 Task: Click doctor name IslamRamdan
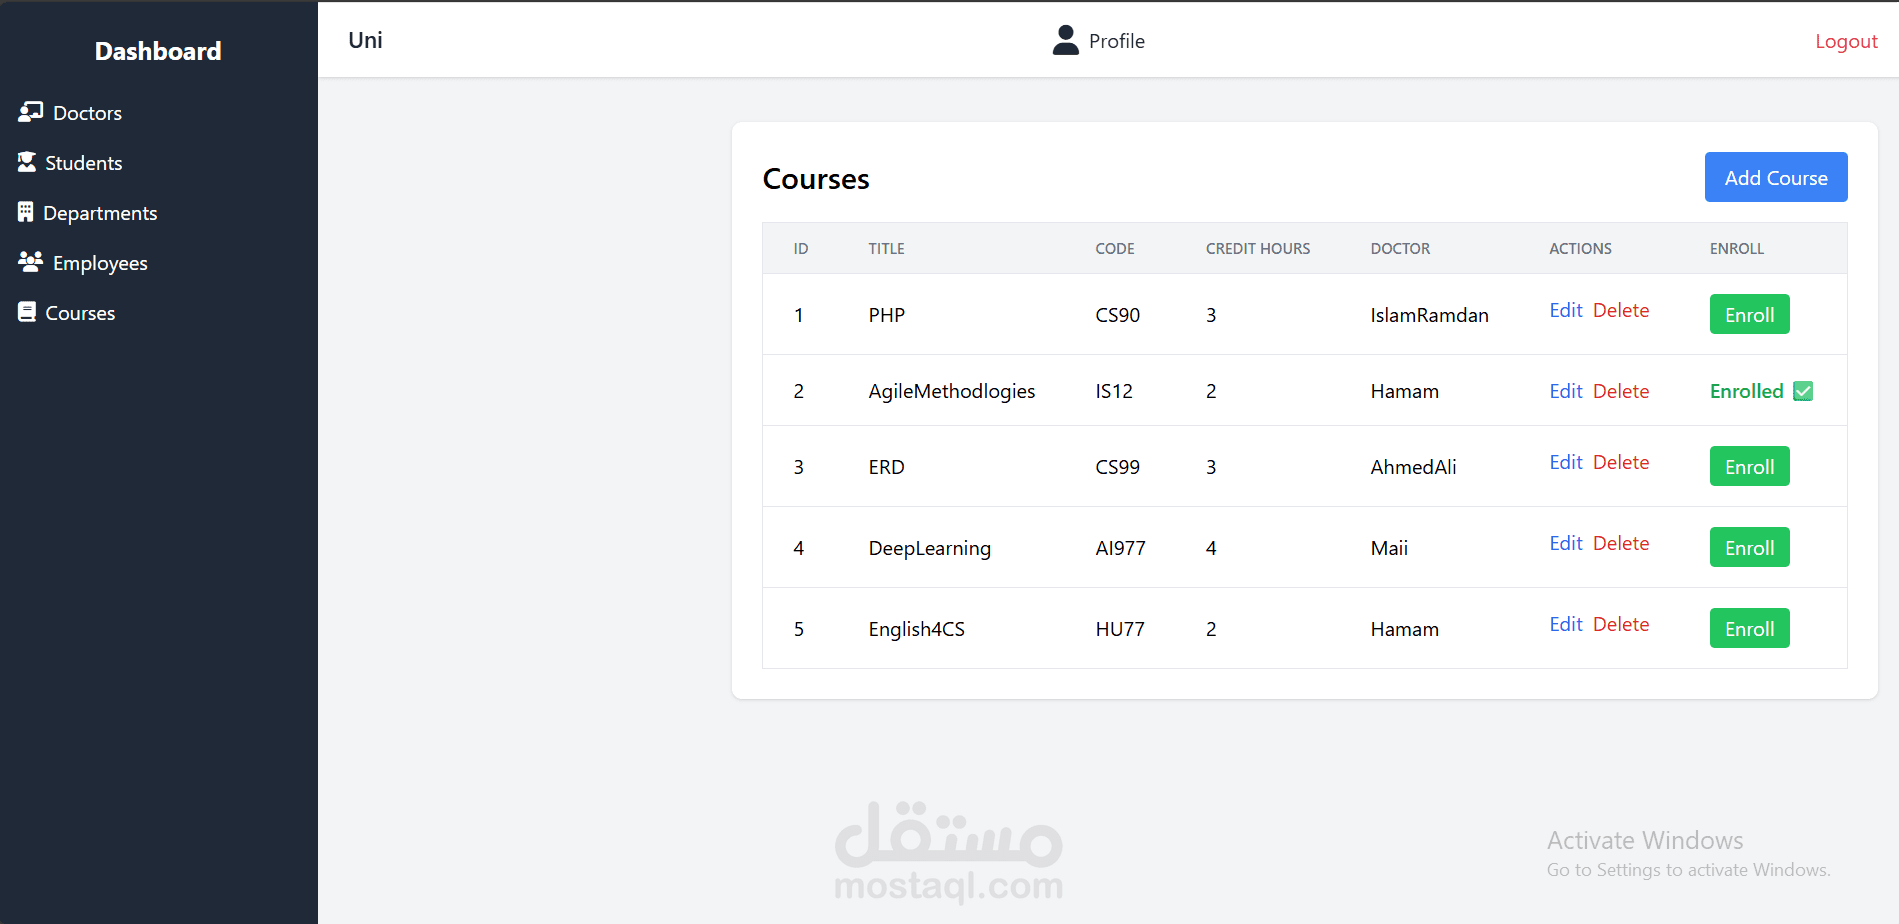(x=1429, y=315)
